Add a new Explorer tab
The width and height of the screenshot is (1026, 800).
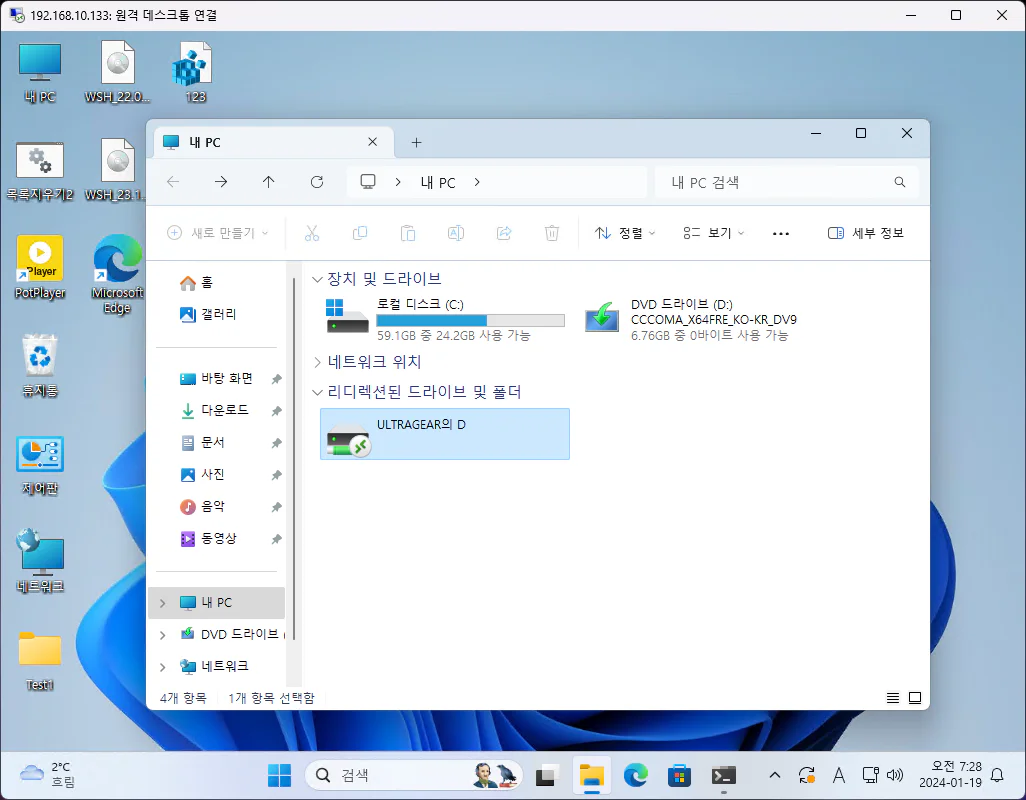416,143
